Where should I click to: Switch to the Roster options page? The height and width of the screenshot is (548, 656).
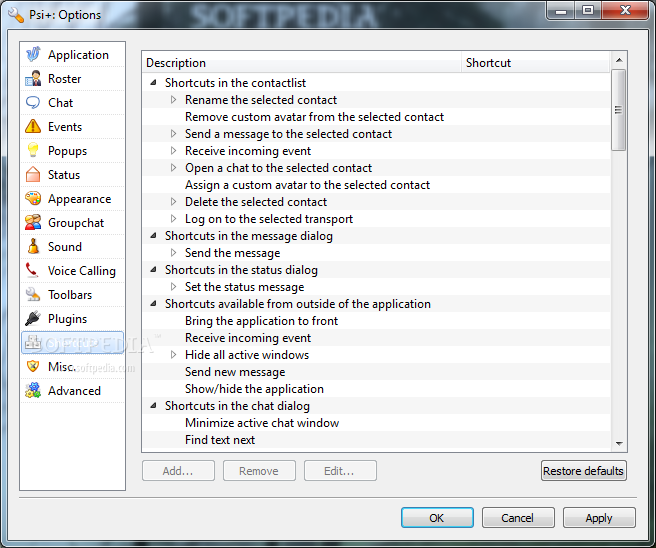(x=73, y=79)
